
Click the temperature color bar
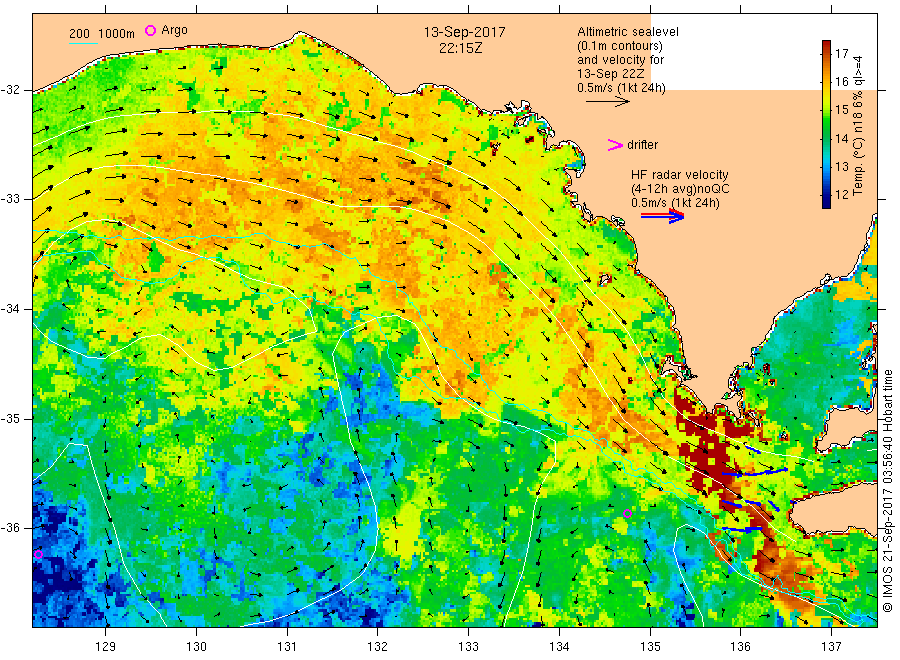[x=826, y=124]
